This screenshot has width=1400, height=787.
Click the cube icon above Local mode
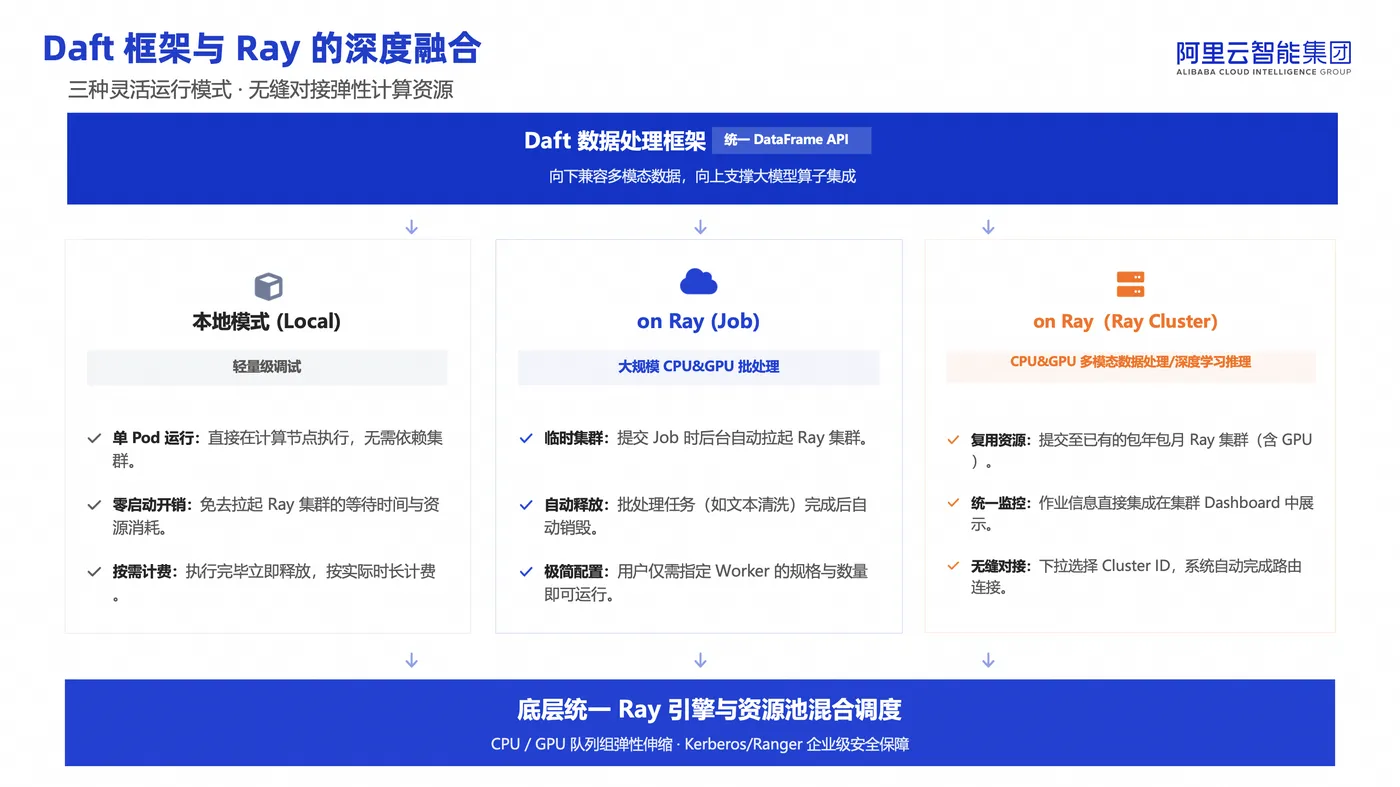coord(268,287)
